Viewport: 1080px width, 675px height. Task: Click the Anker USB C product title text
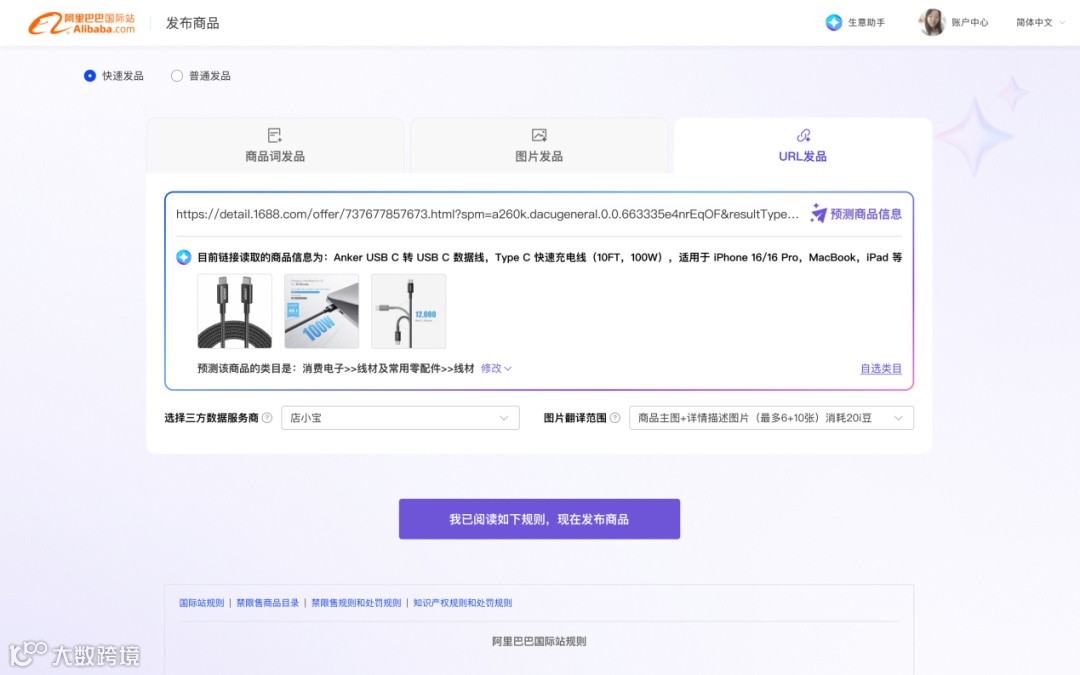pyautogui.click(x=618, y=257)
